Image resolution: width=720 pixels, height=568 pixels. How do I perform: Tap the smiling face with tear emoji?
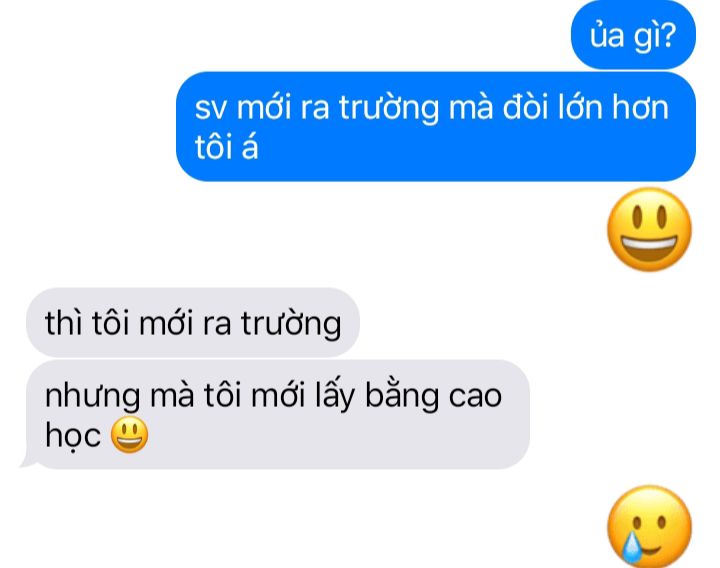pos(649,526)
